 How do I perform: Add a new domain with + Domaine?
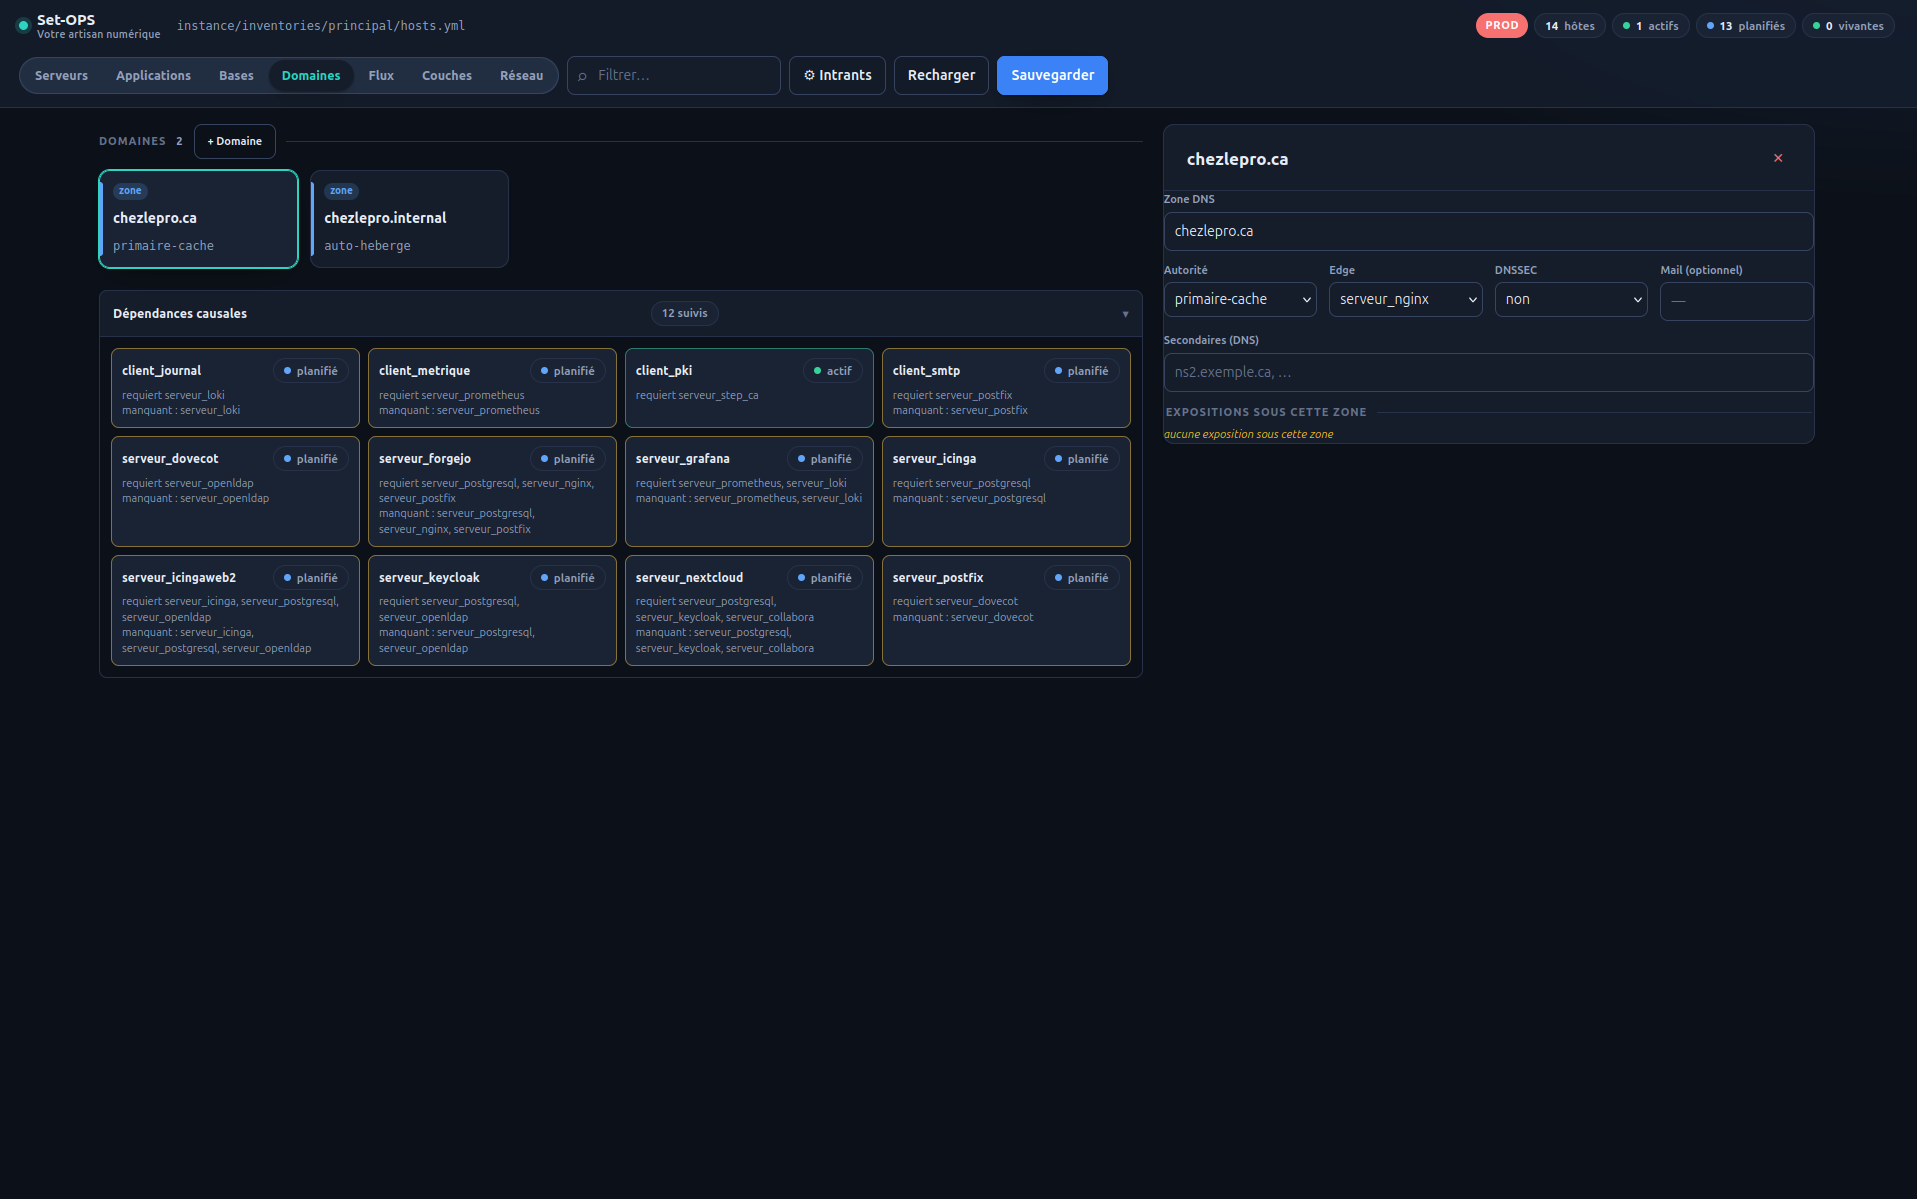235,141
